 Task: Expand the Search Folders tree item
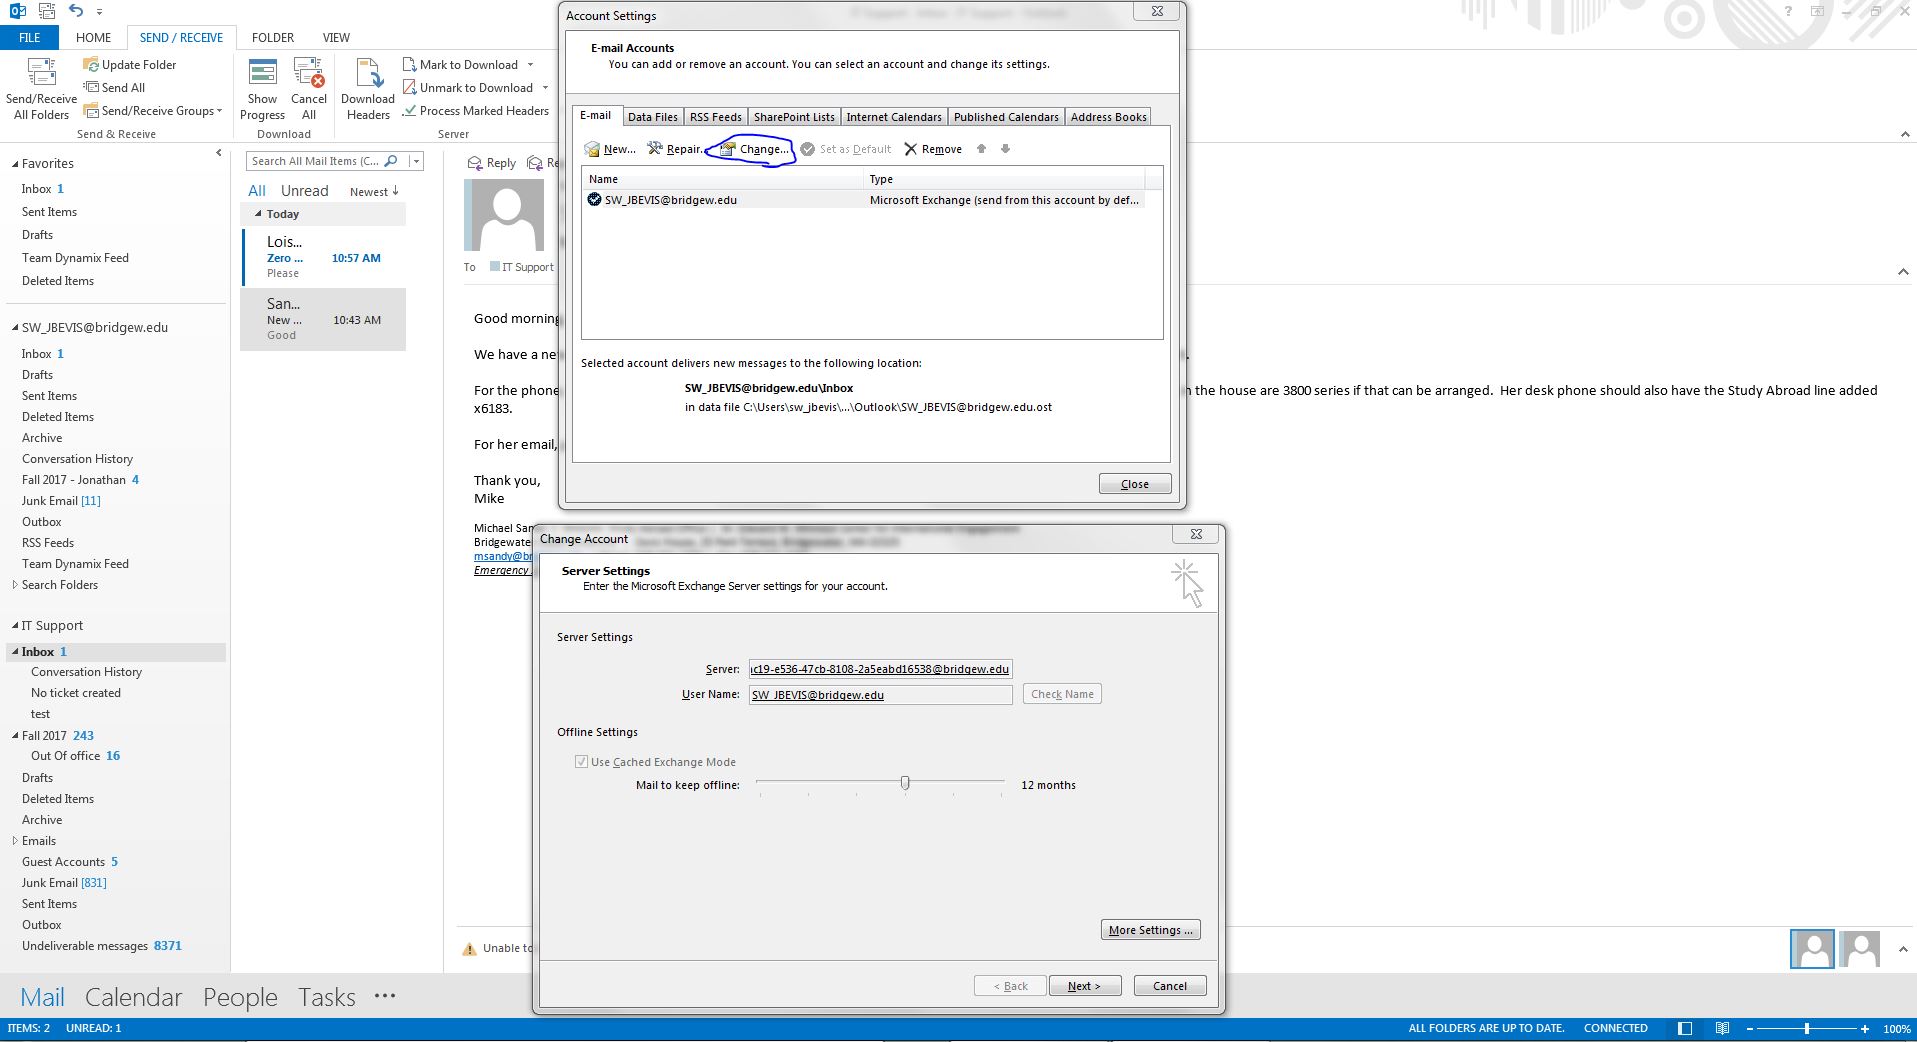[15, 585]
